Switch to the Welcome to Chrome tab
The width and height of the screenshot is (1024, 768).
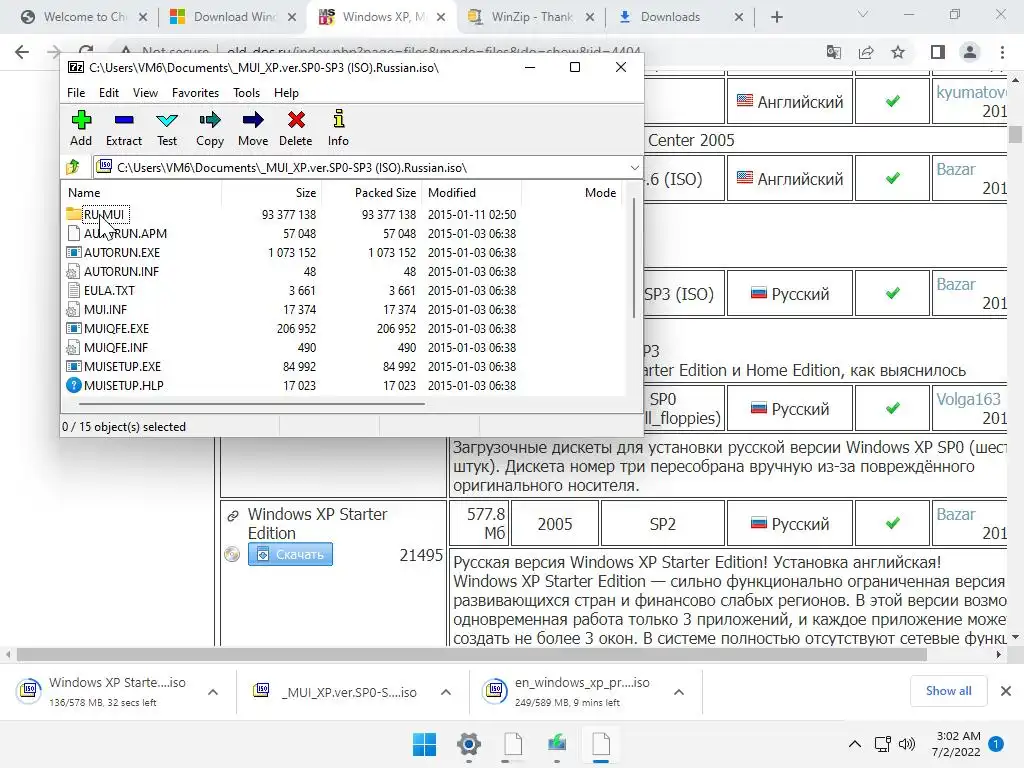pyautogui.click(x=84, y=17)
